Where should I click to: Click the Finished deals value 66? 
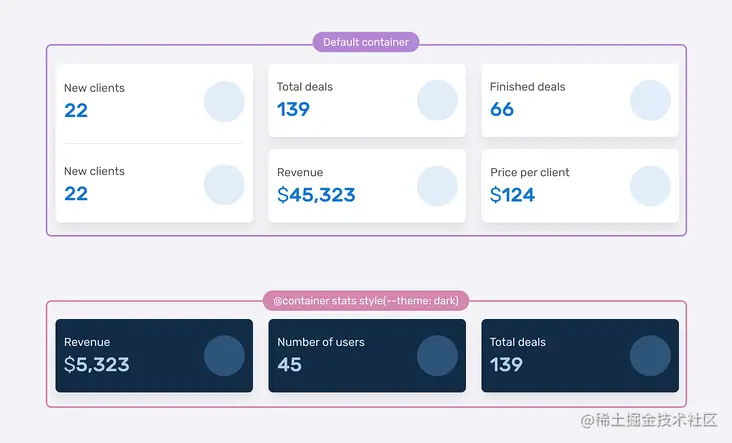502,109
